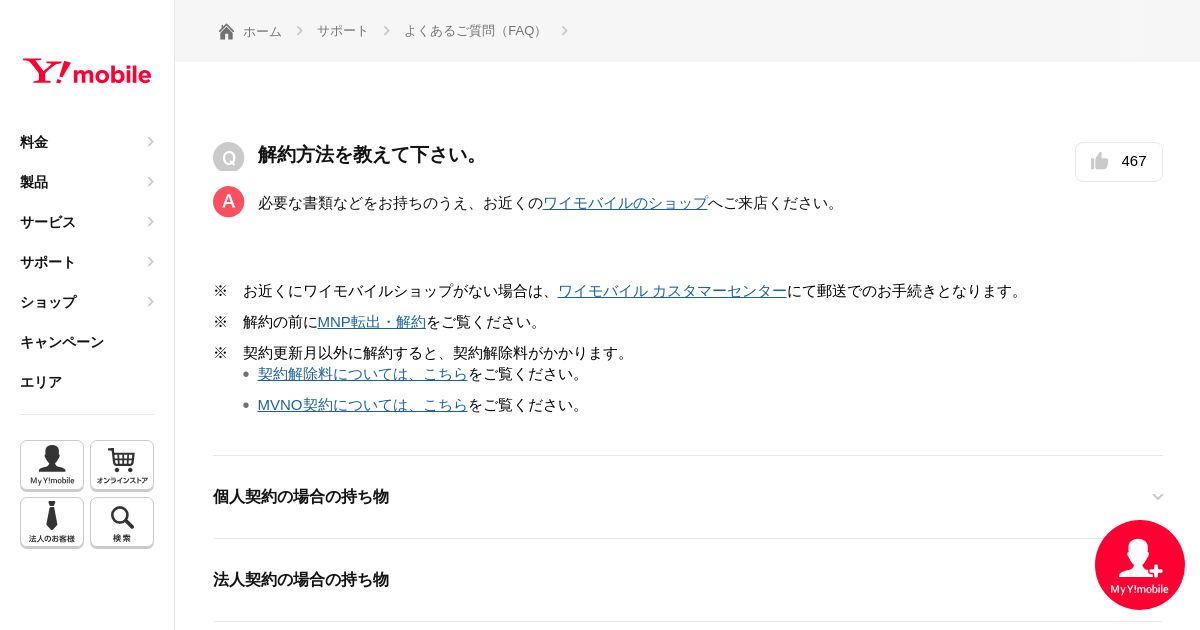Open the オンラインストア cart icon
This screenshot has width=1200, height=630.
tap(122, 465)
